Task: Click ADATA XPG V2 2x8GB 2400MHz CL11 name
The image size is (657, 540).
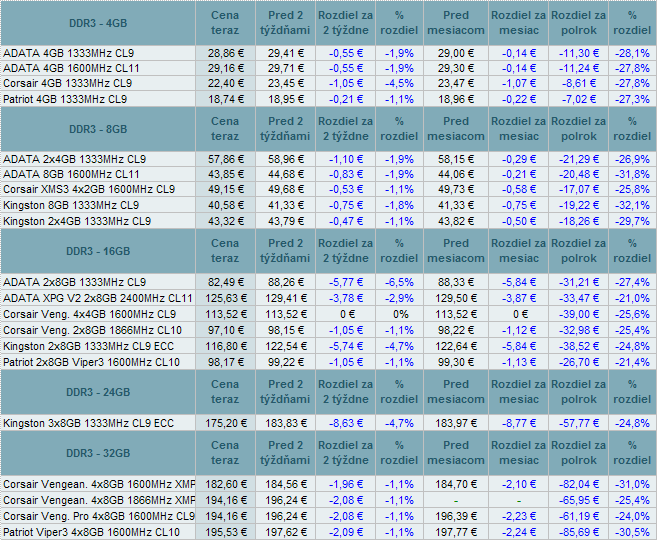Action: click(98, 298)
